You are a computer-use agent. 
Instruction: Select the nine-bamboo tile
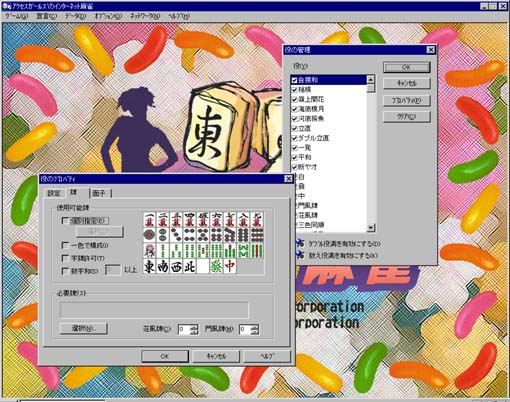pos(257,251)
